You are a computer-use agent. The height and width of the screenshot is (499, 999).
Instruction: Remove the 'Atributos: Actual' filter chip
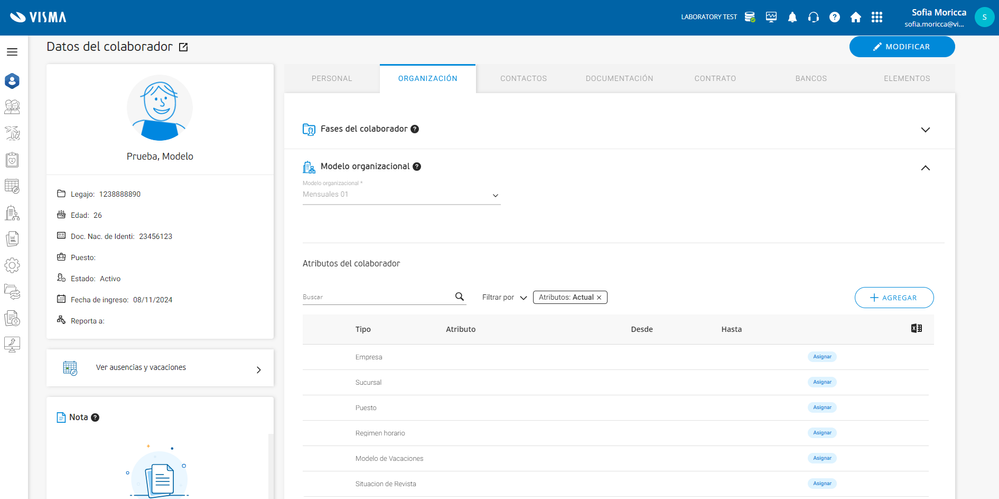pos(599,298)
